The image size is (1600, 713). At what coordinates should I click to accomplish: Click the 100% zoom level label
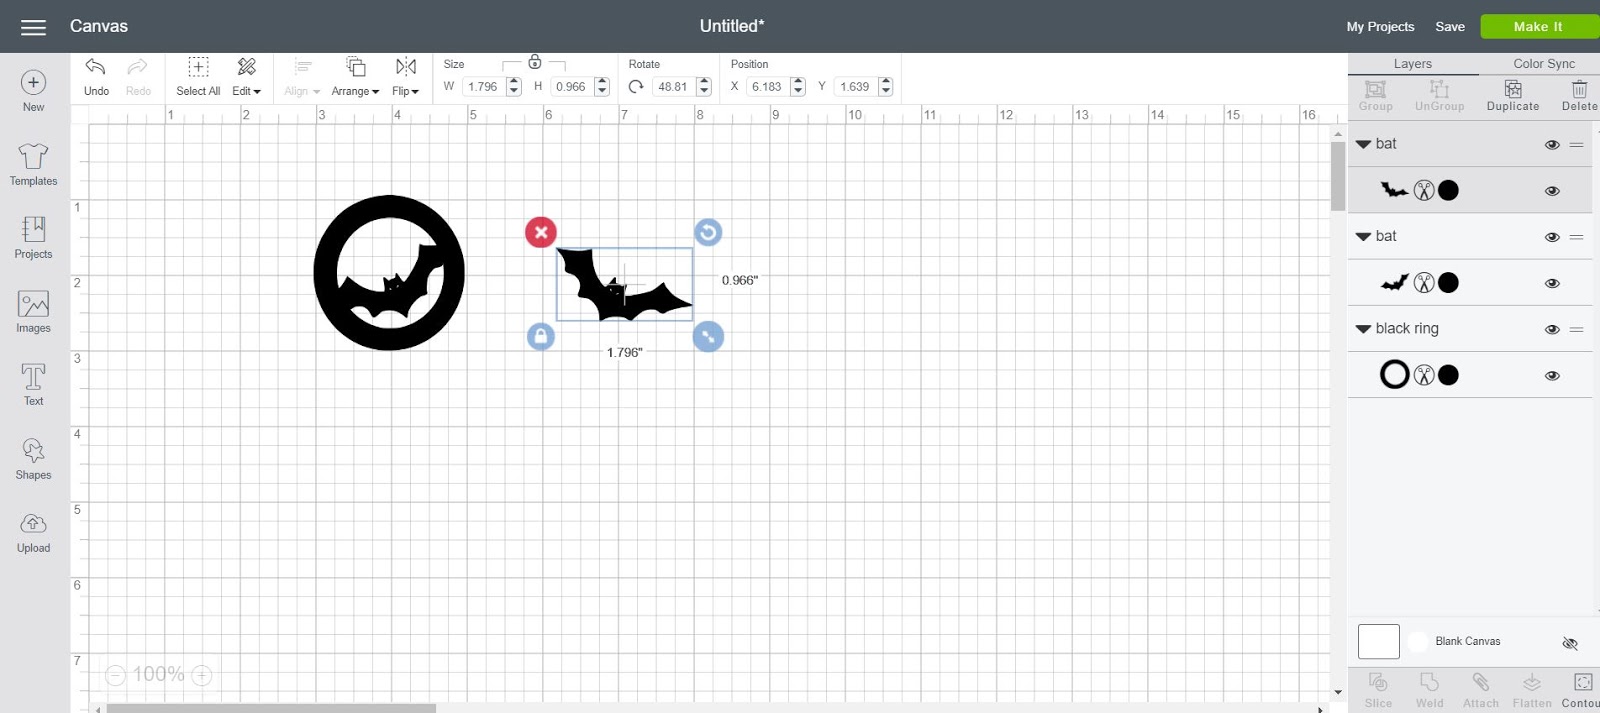tap(159, 675)
